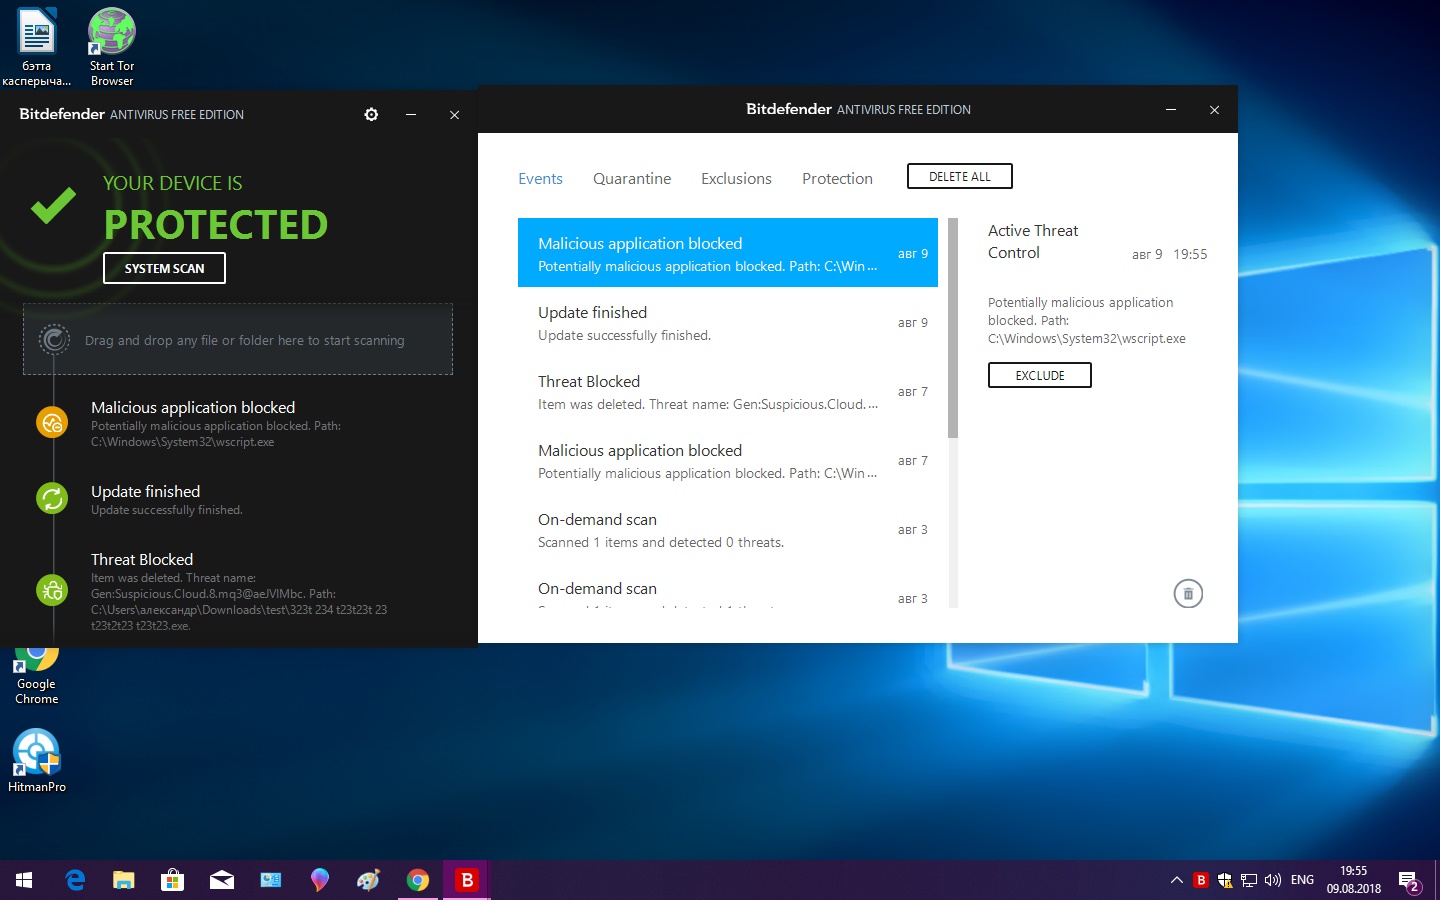The image size is (1440, 900).
Task: Click the events list scrollbar
Action: pyautogui.click(x=953, y=330)
